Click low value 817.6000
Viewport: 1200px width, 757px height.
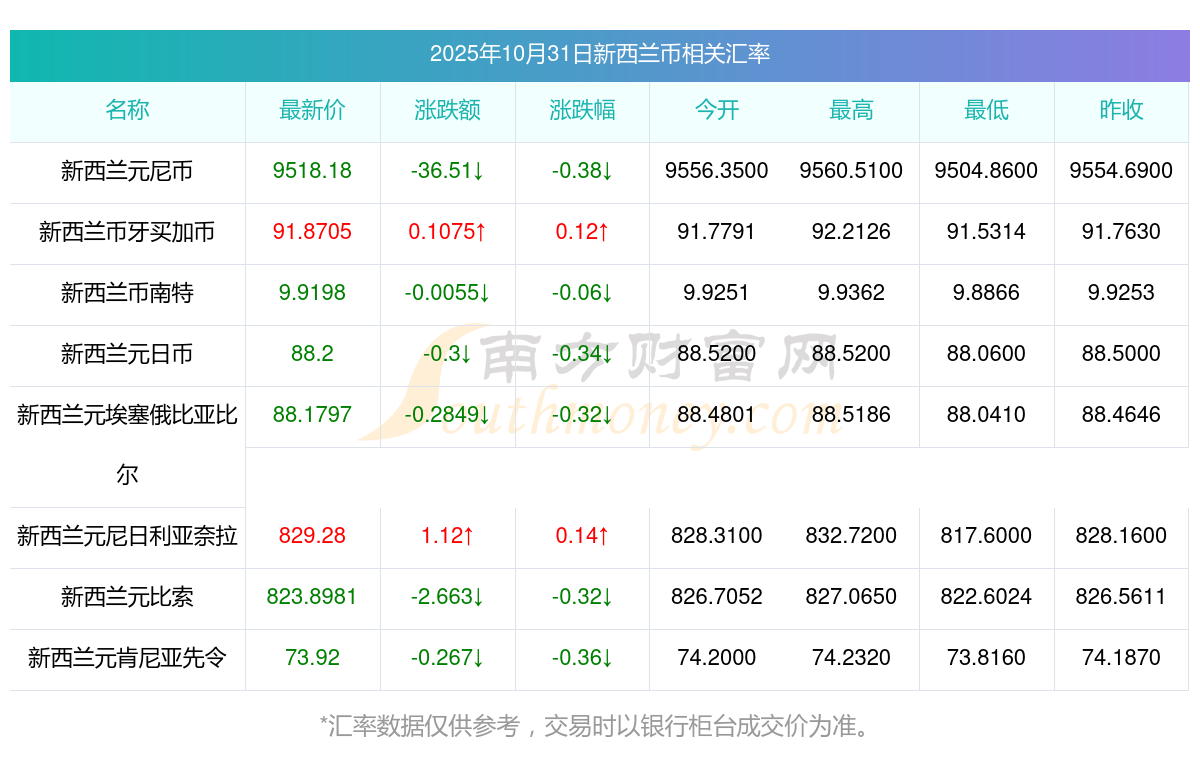(x=986, y=536)
